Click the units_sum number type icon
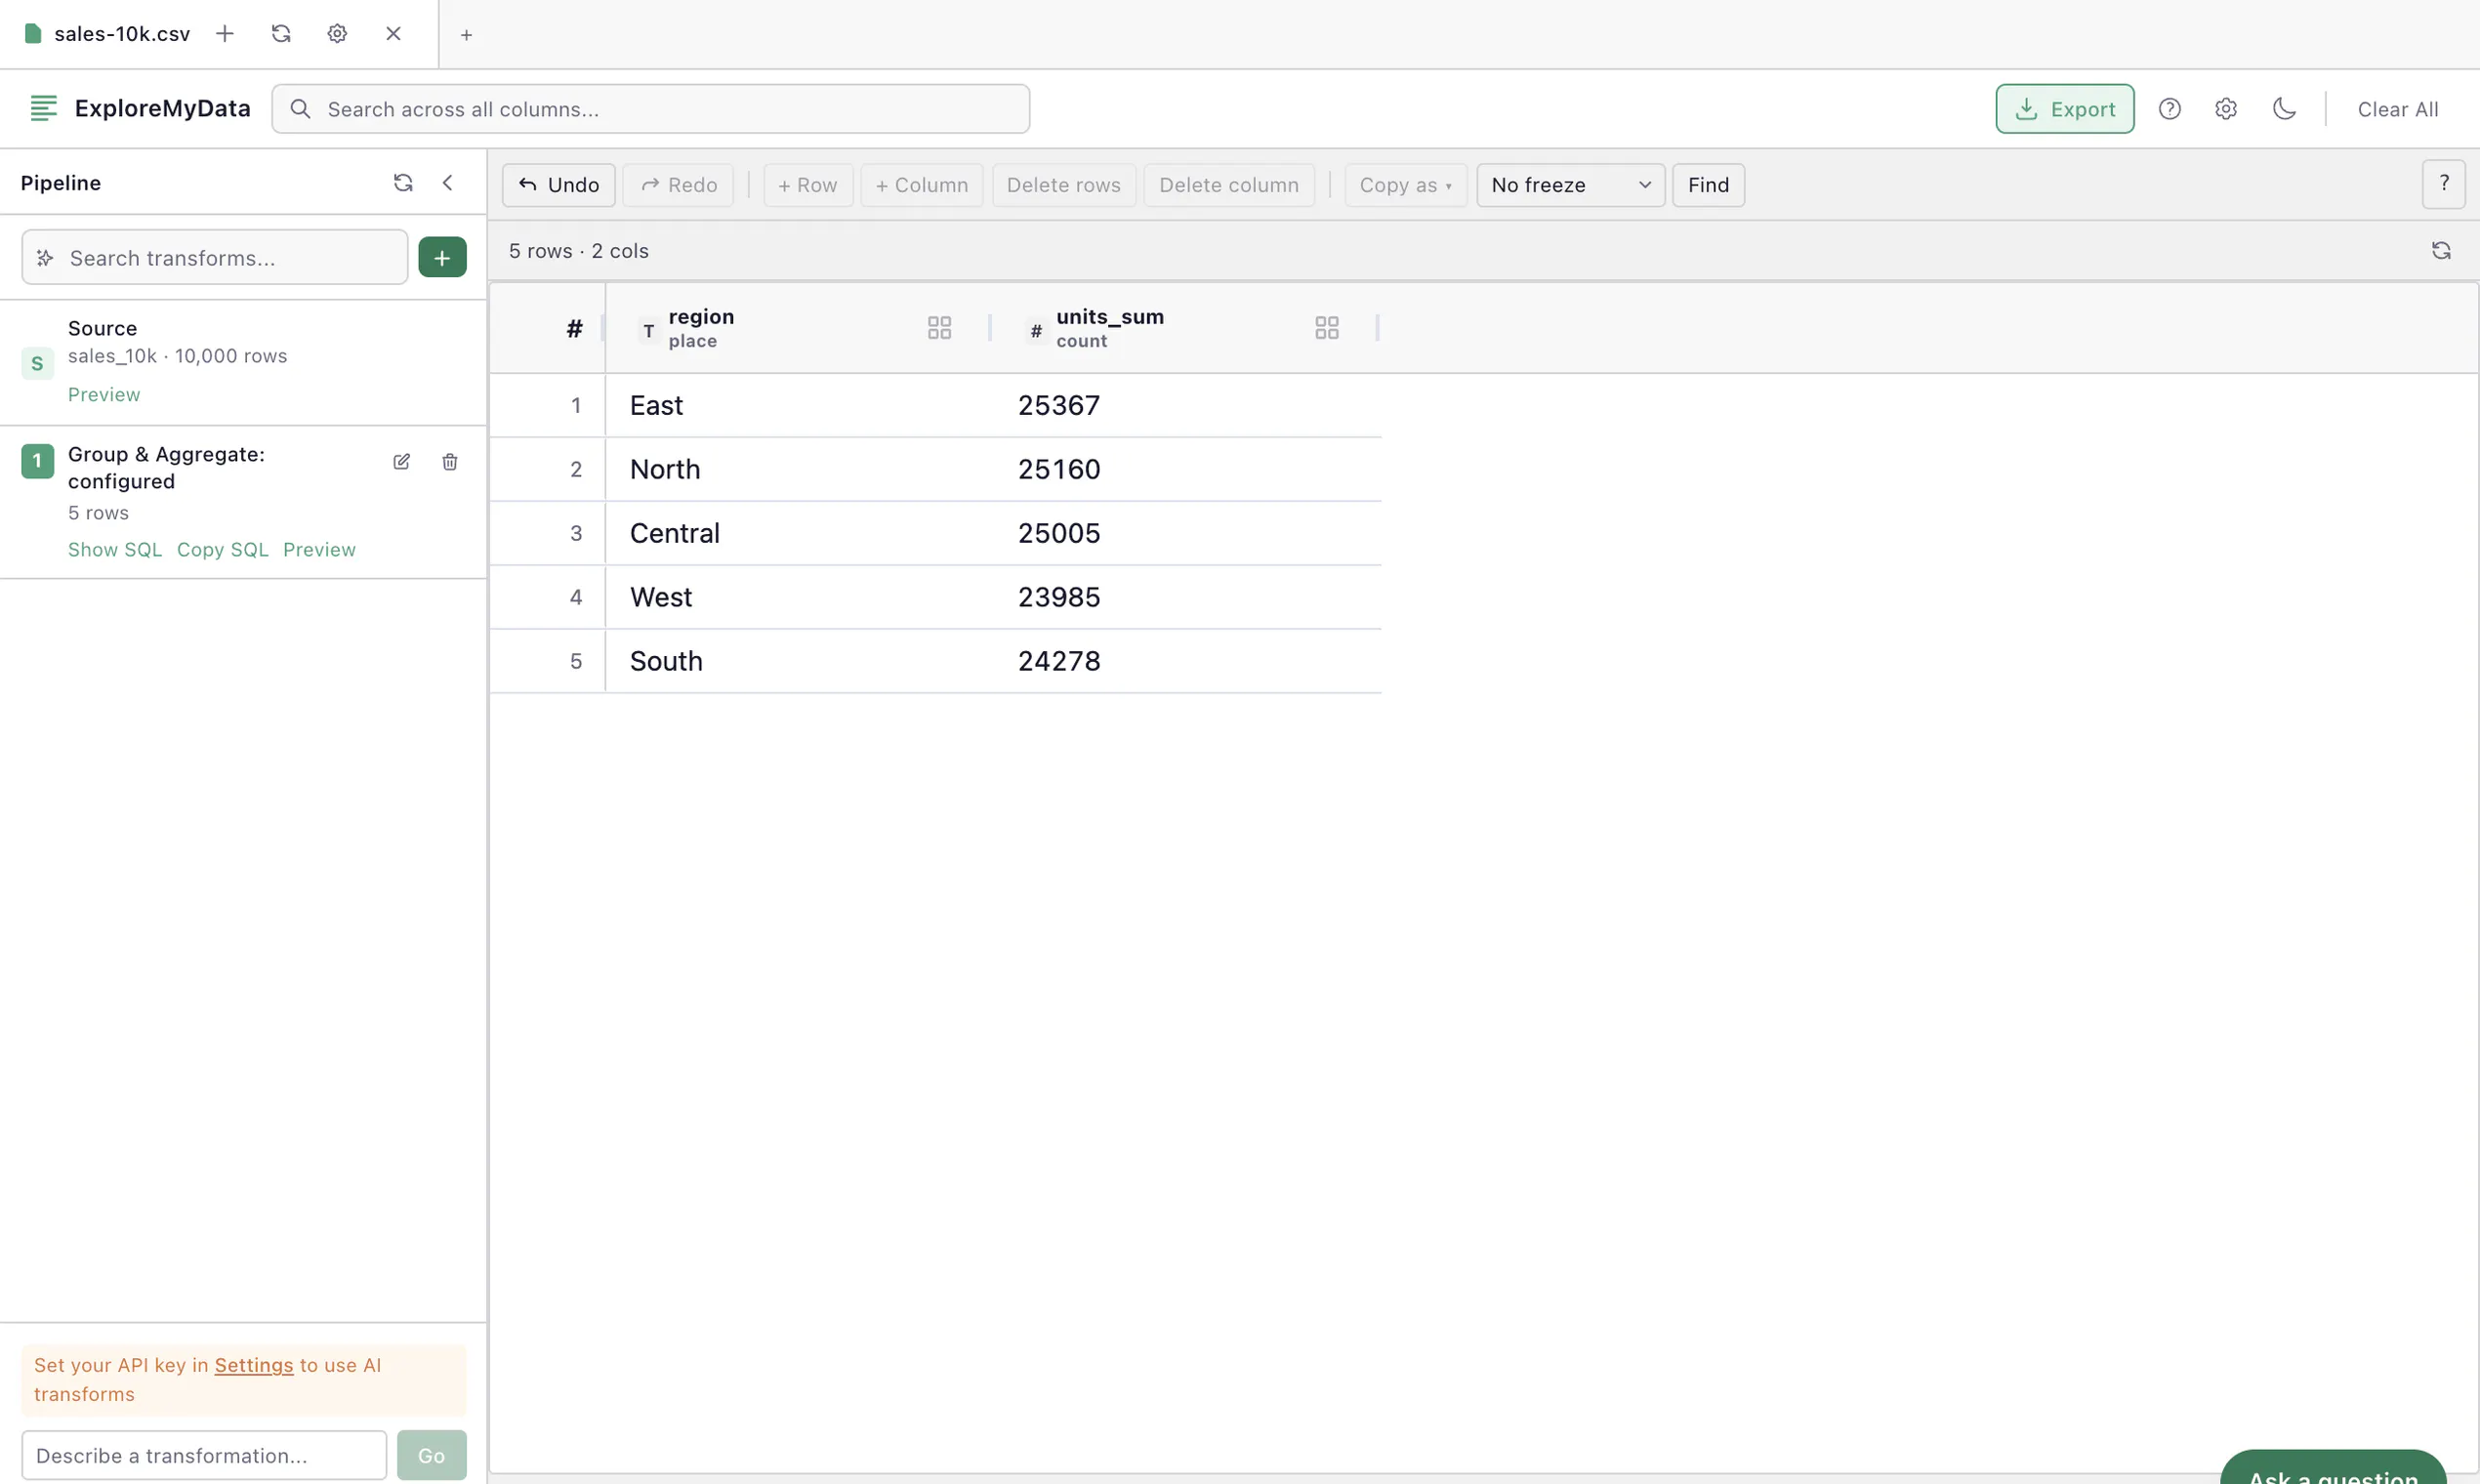 (x=1036, y=330)
